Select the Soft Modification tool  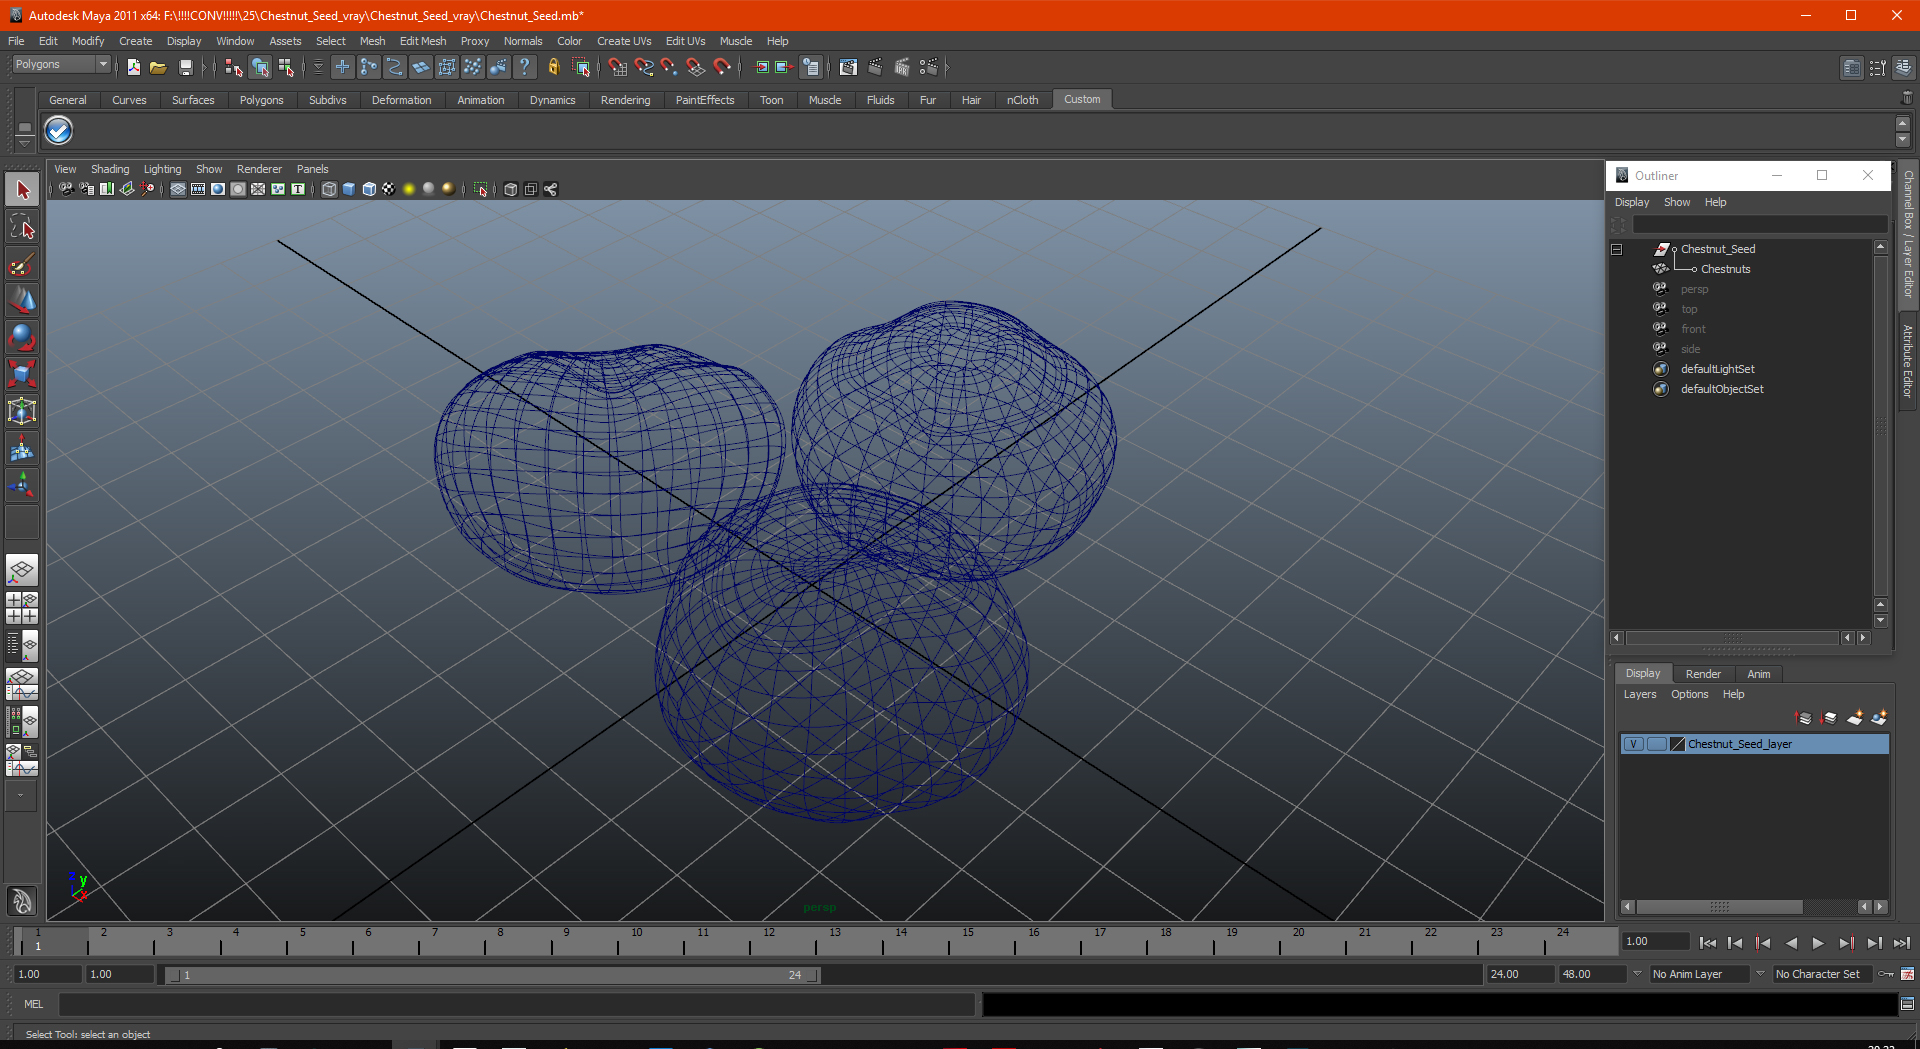coord(22,449)
